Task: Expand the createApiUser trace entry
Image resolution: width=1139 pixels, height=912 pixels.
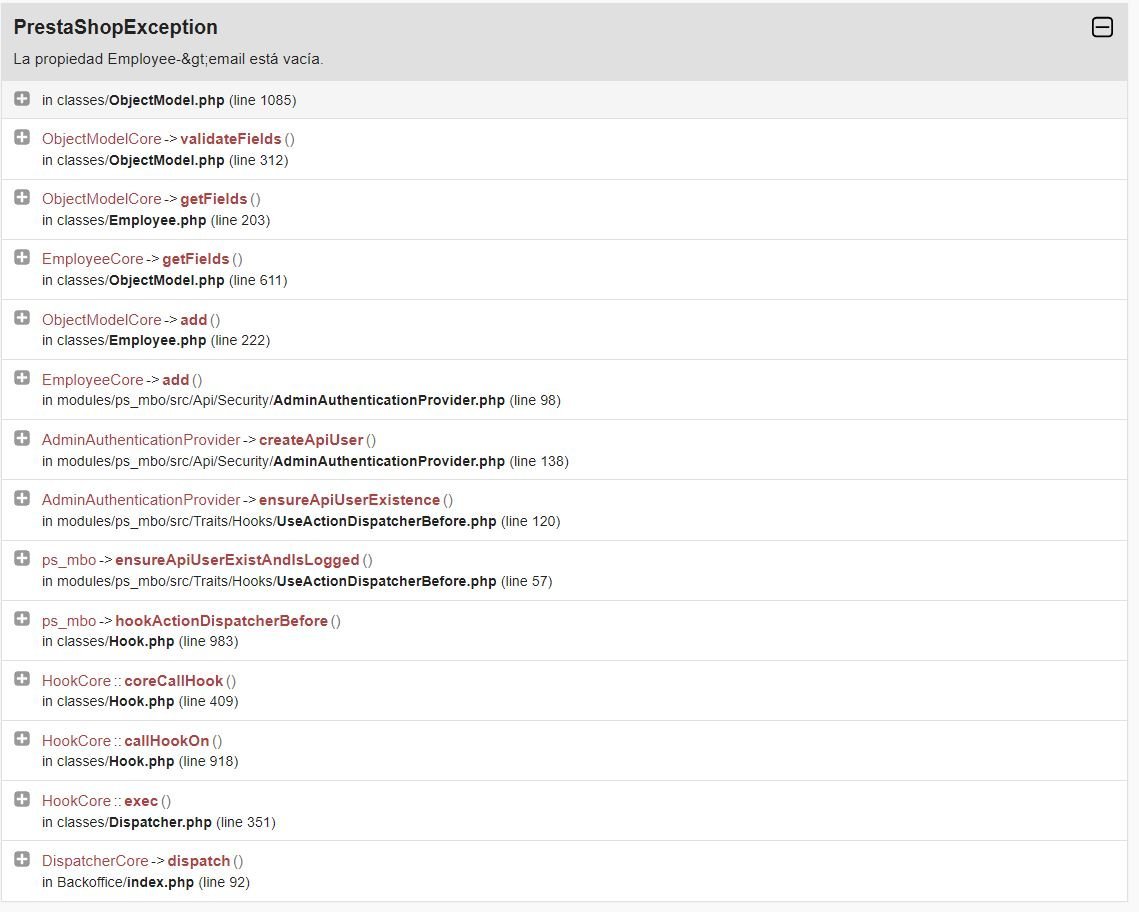Action: (22, 439)
